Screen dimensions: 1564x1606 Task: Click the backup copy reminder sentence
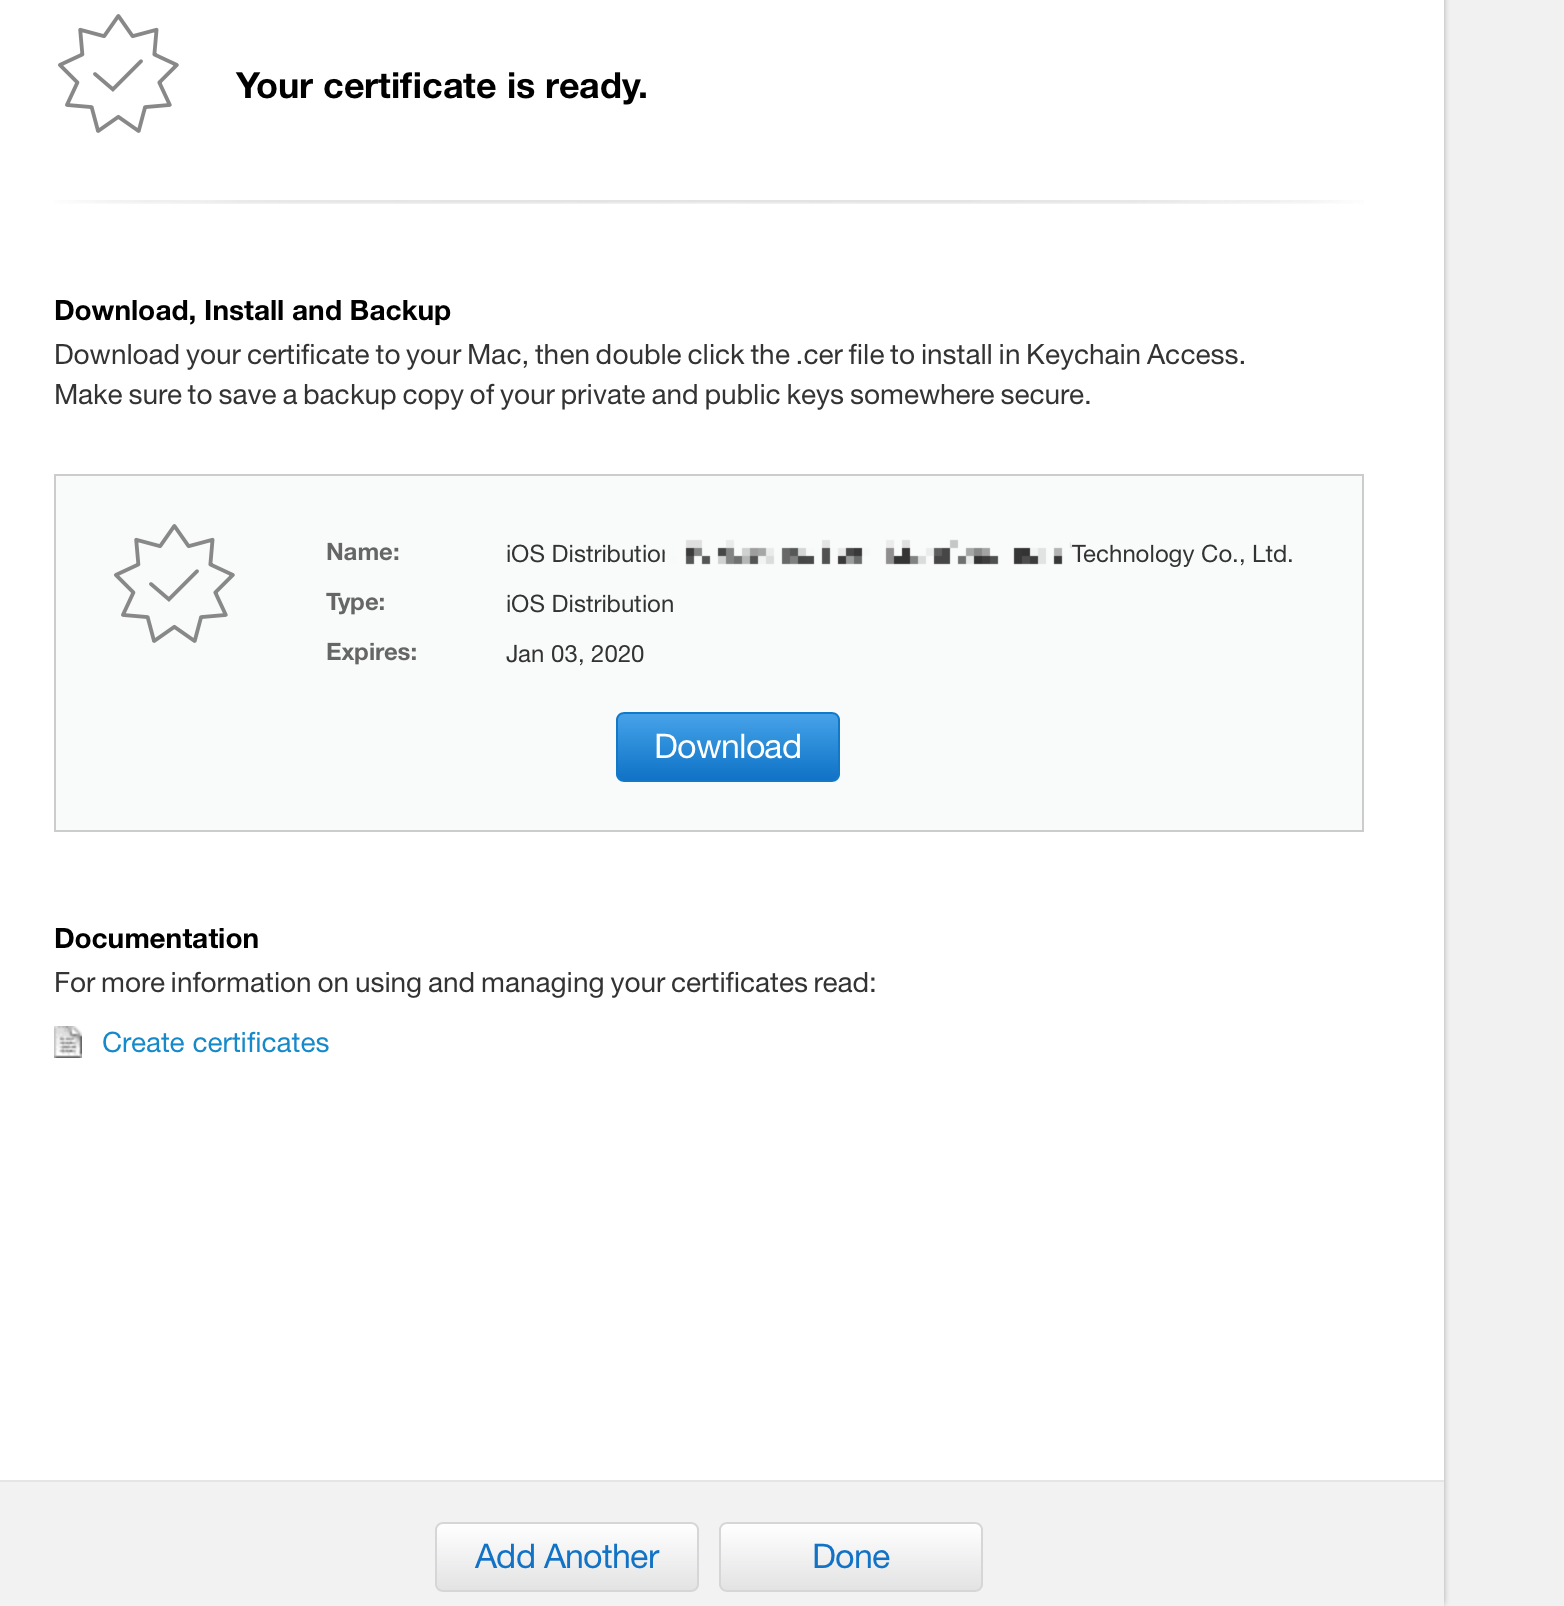pos(571,395)
